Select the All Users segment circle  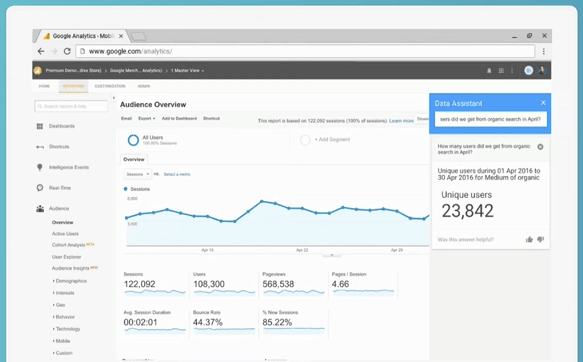[x=133, y=140]
